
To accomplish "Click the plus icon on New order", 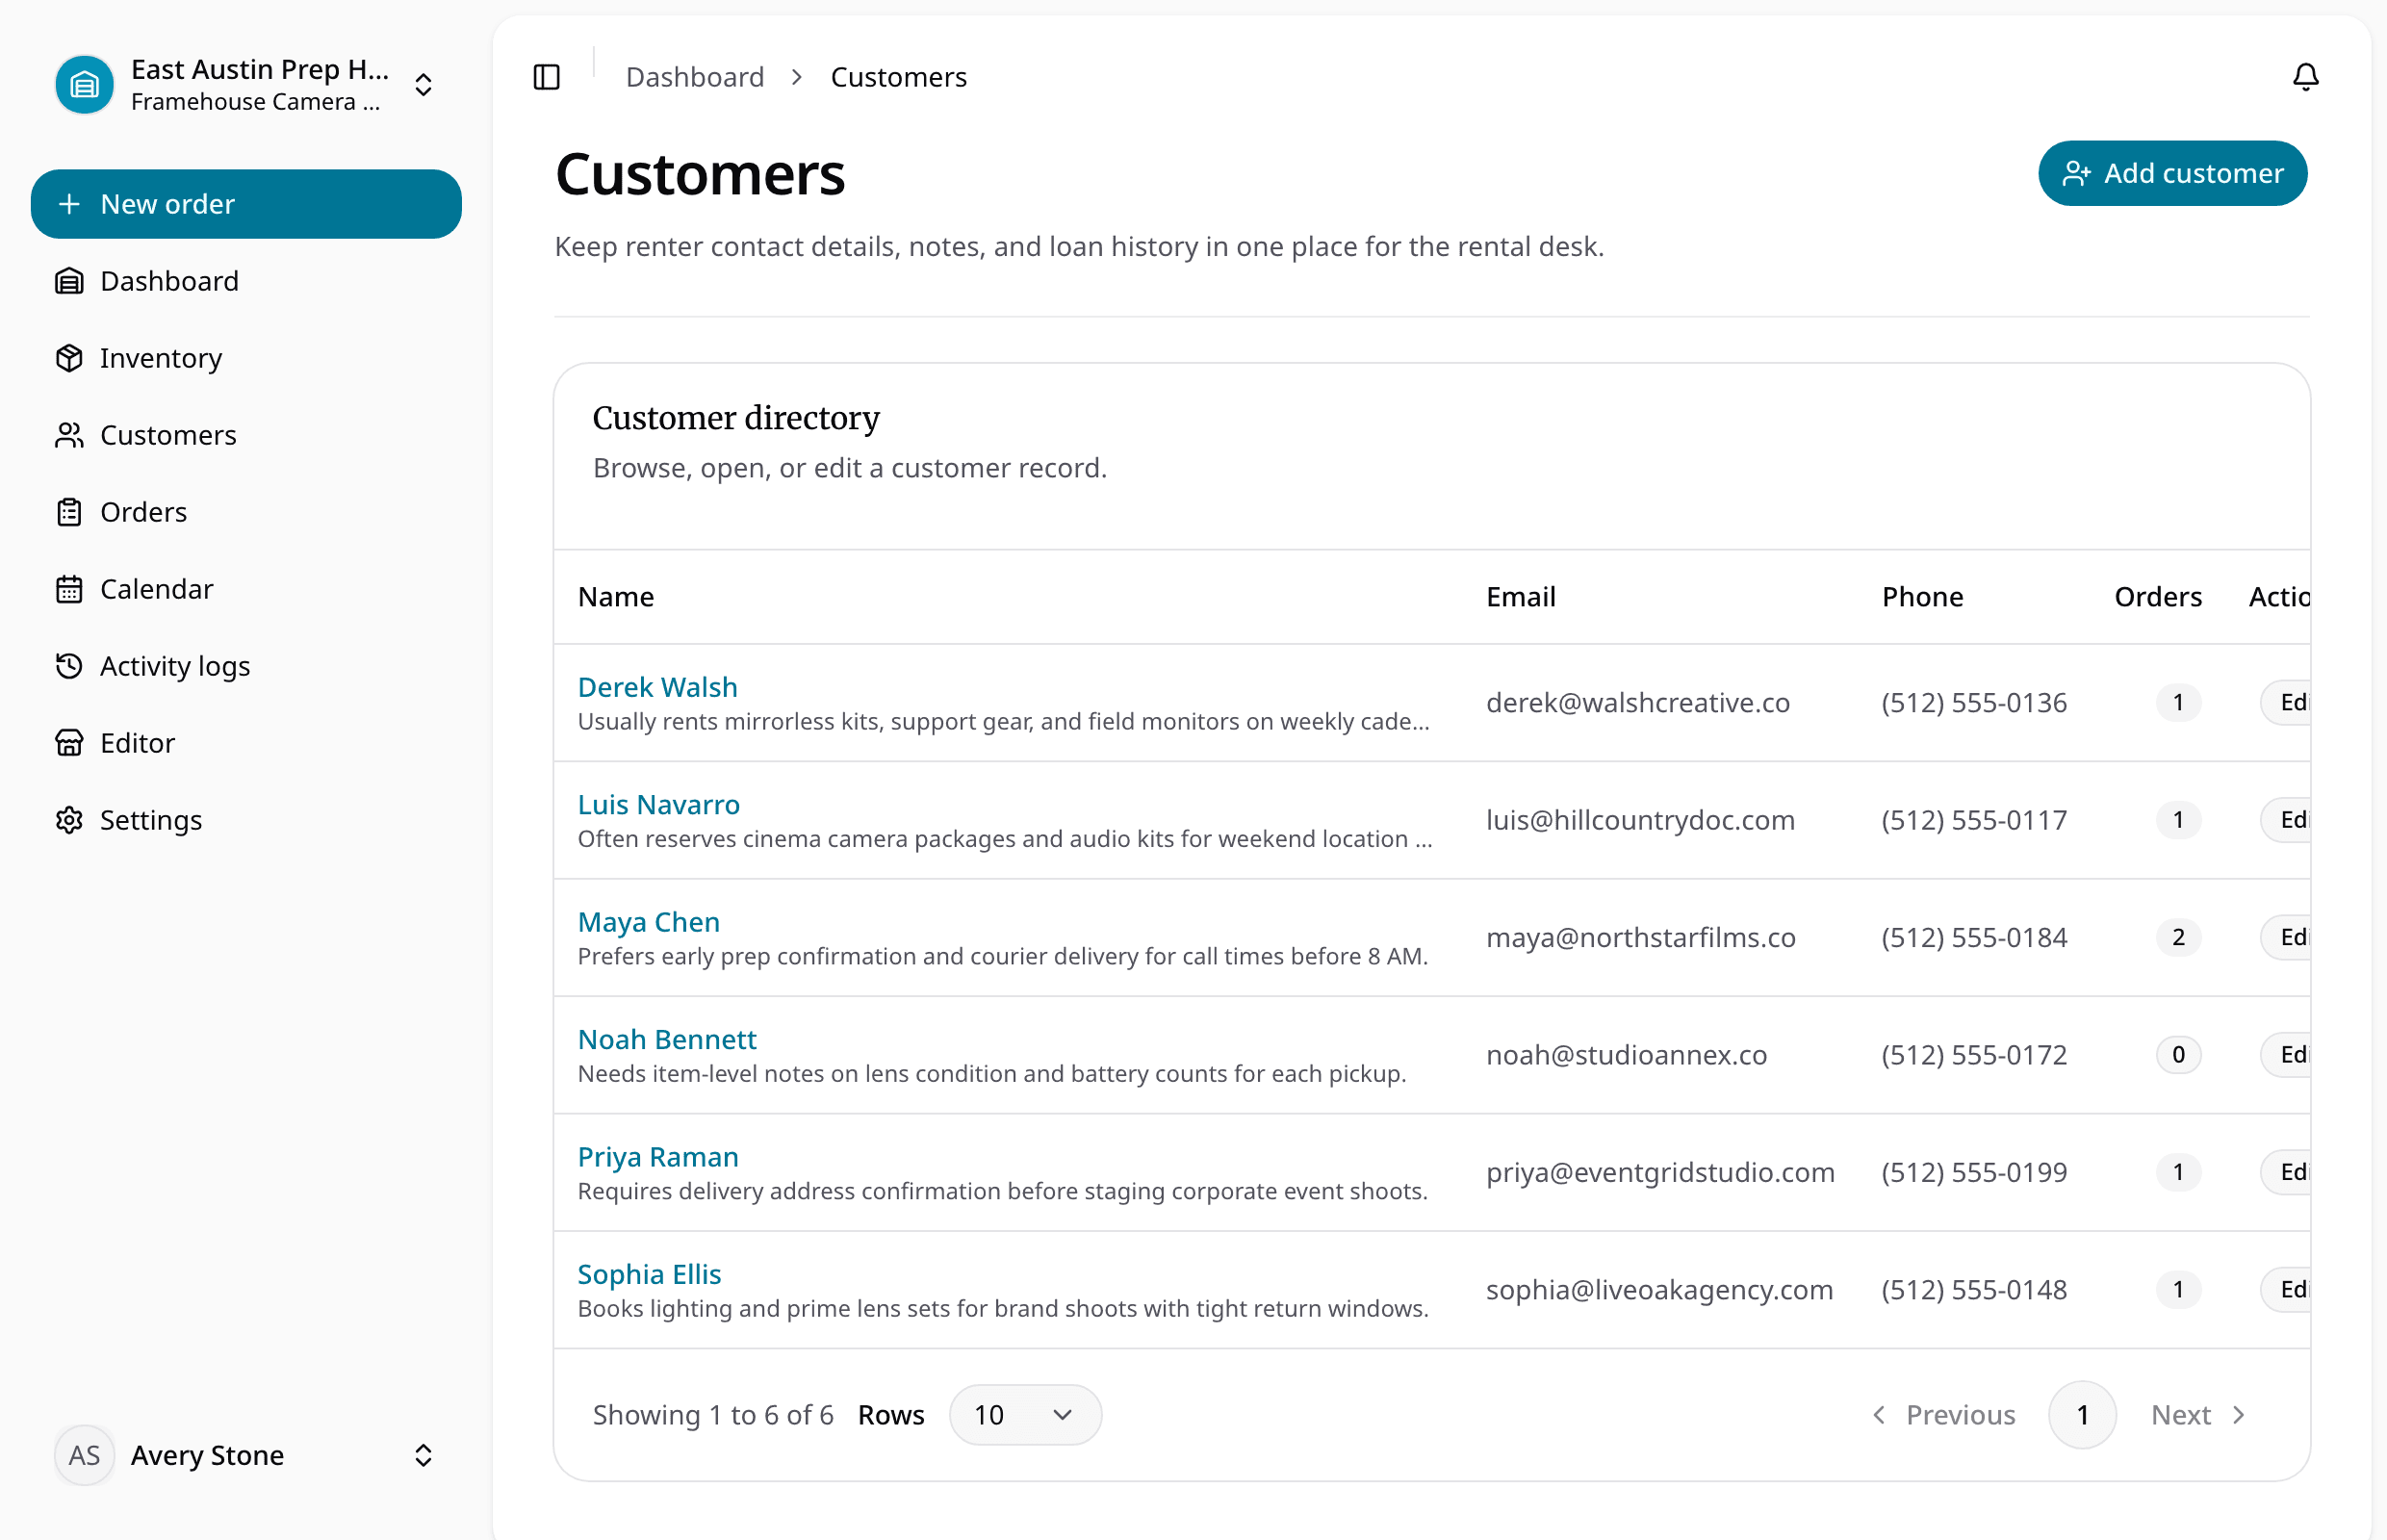I will [69, 204].
